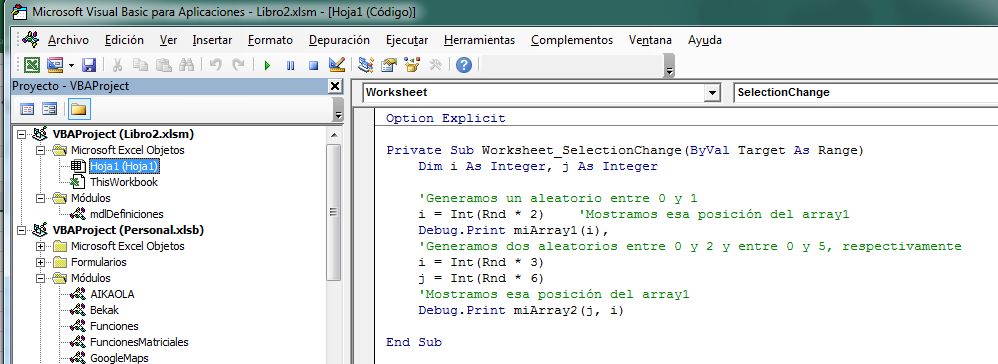Save the Libro2.xlsm project
Viewport: 998px width, 364px height.
[89, 65]
